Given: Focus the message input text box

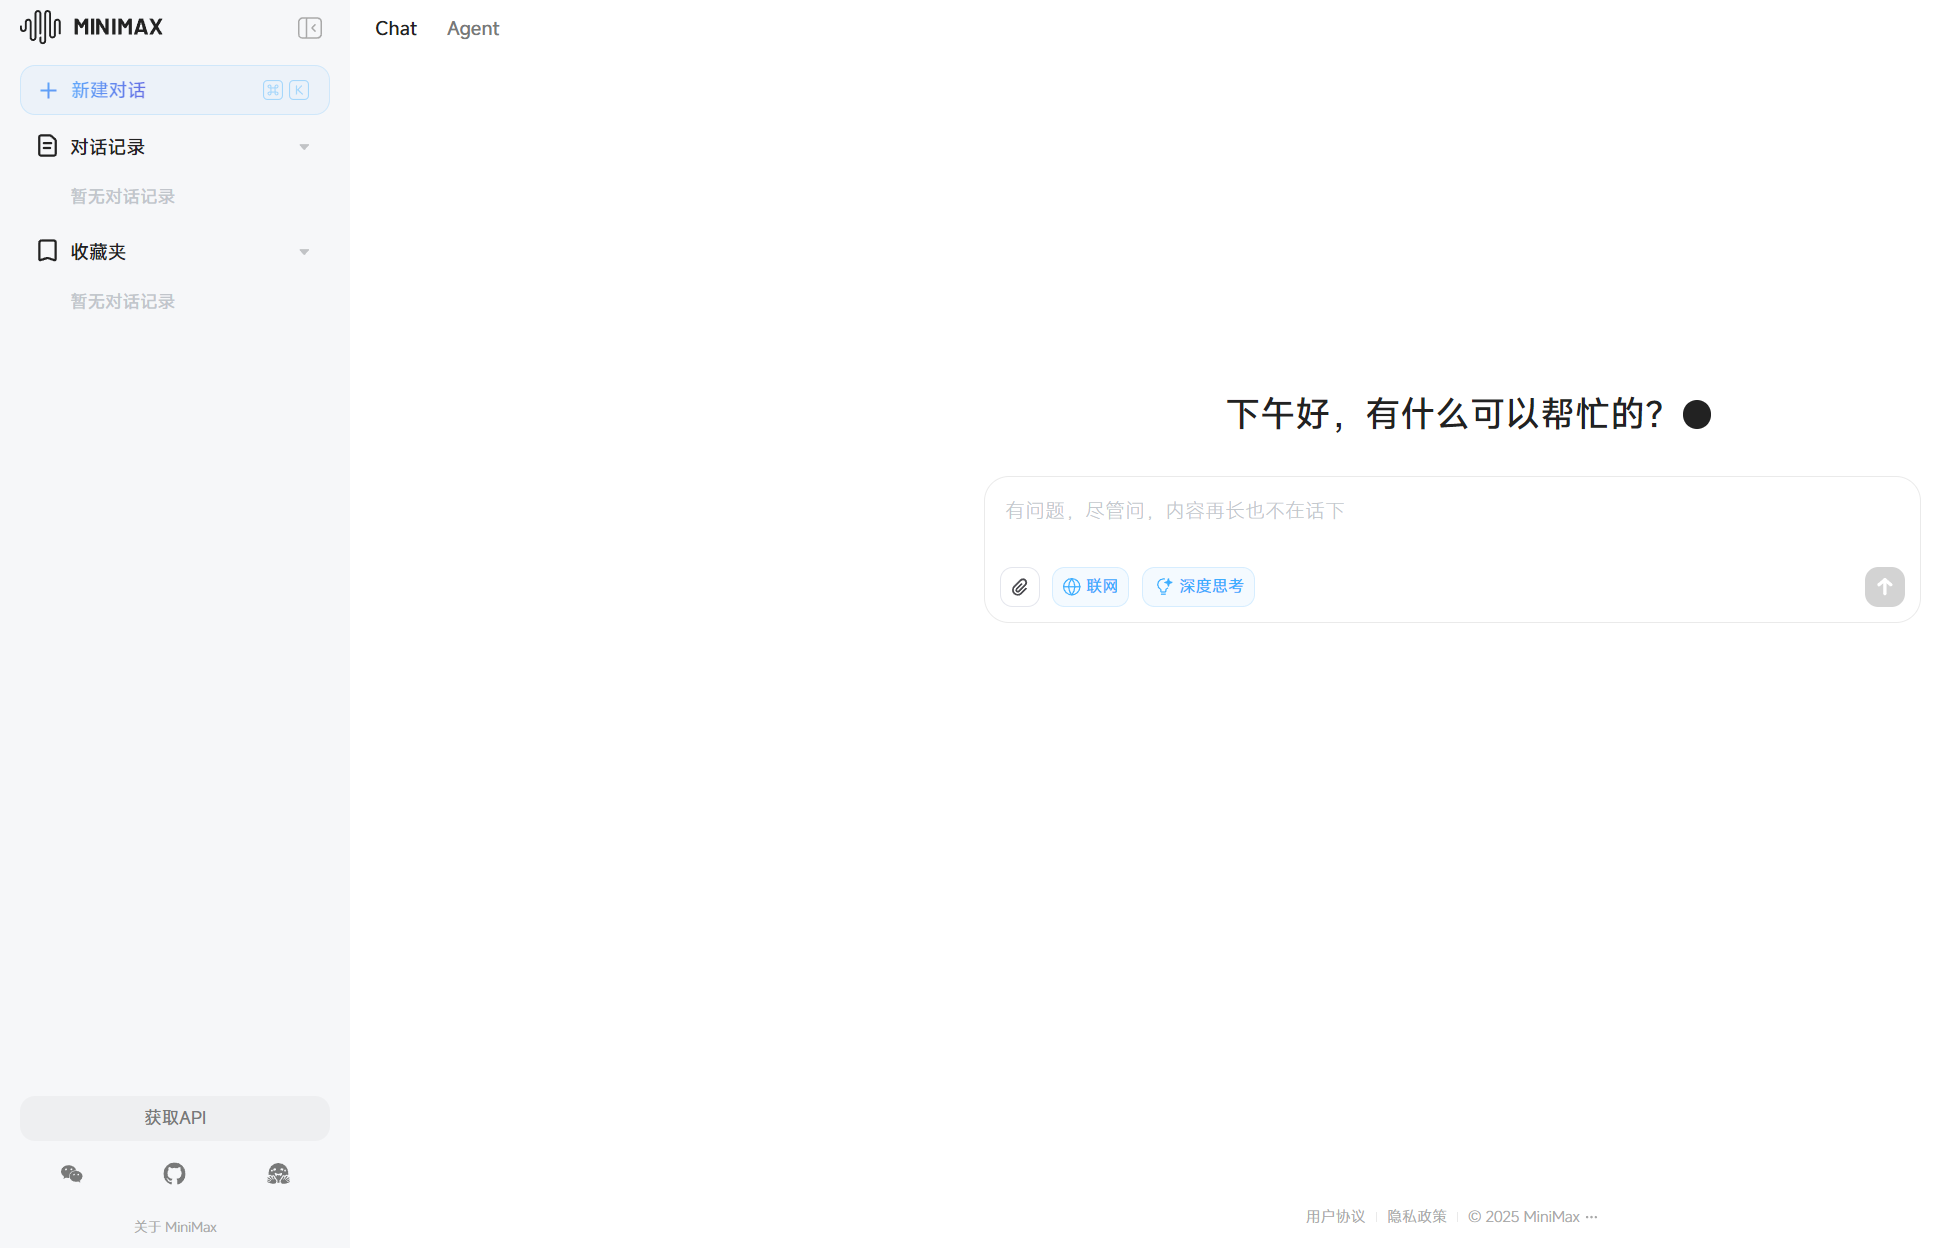Looking at the screenshot, I should (1450, 520).
